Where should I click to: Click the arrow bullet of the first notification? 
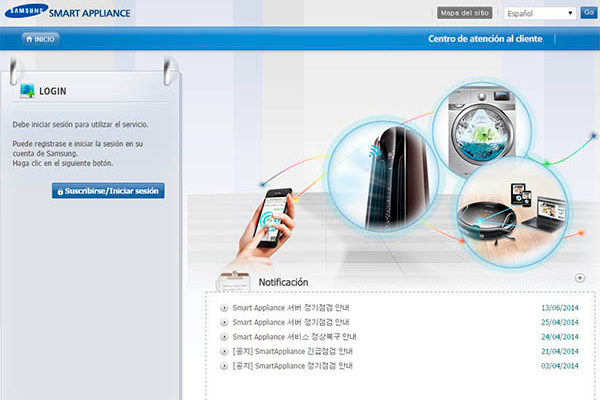(224, 308)
